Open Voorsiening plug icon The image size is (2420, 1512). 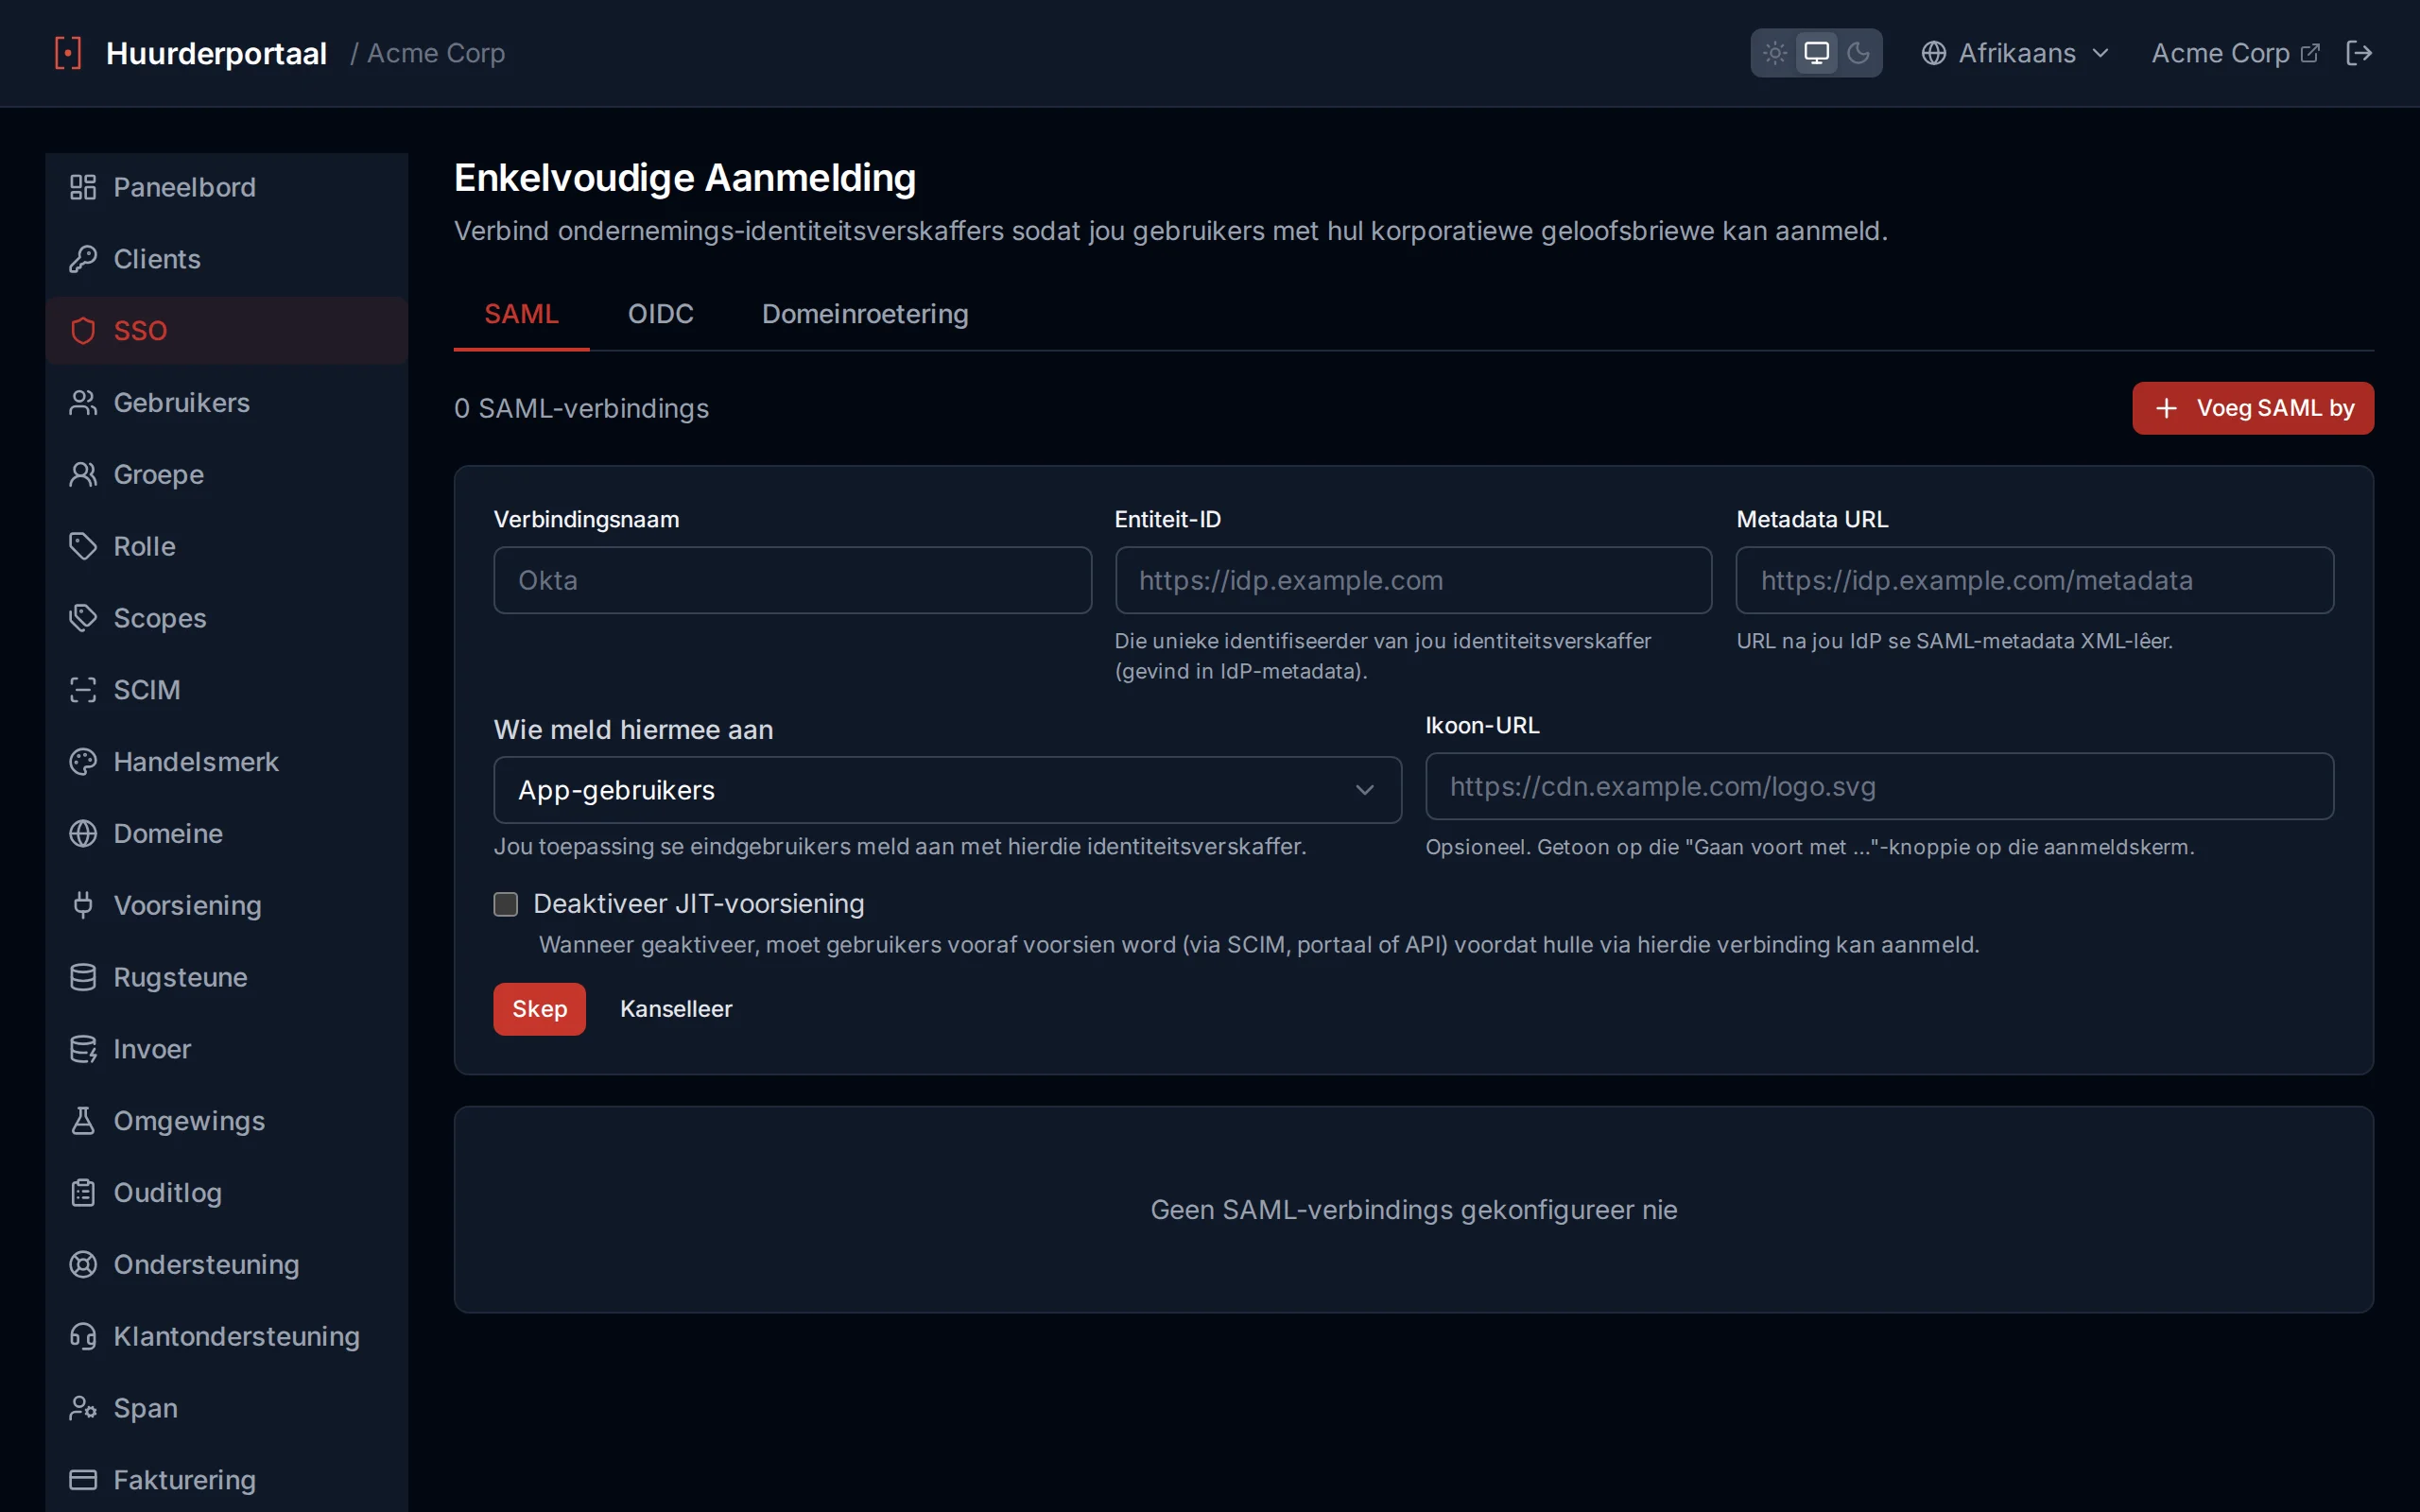click(83, 906)
